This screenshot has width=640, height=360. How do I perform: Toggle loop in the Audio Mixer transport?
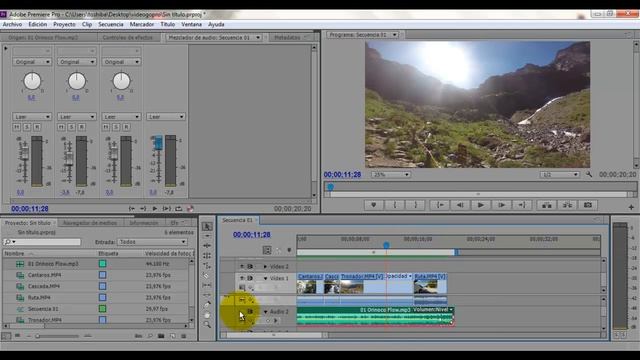coord(178,209)
